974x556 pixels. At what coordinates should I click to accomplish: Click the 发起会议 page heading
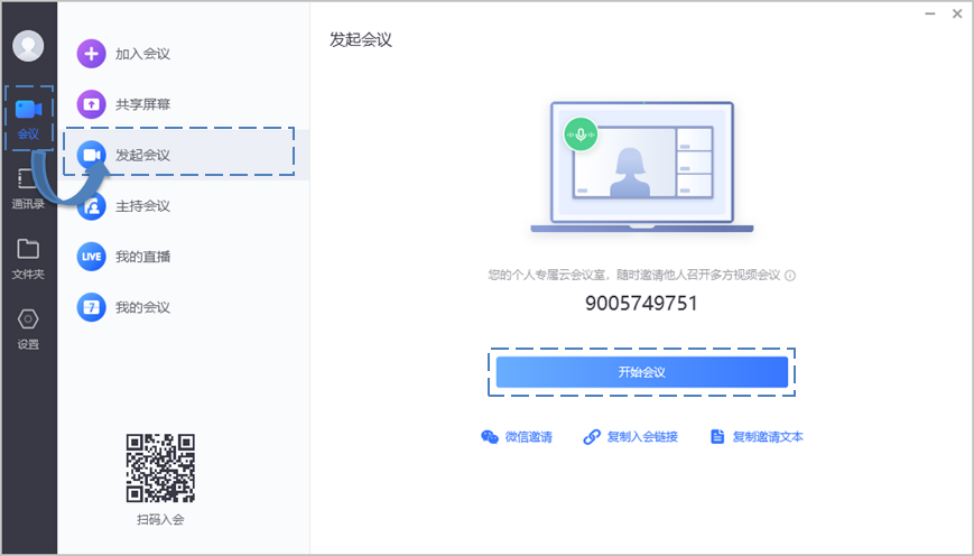(x=360, y=40)
